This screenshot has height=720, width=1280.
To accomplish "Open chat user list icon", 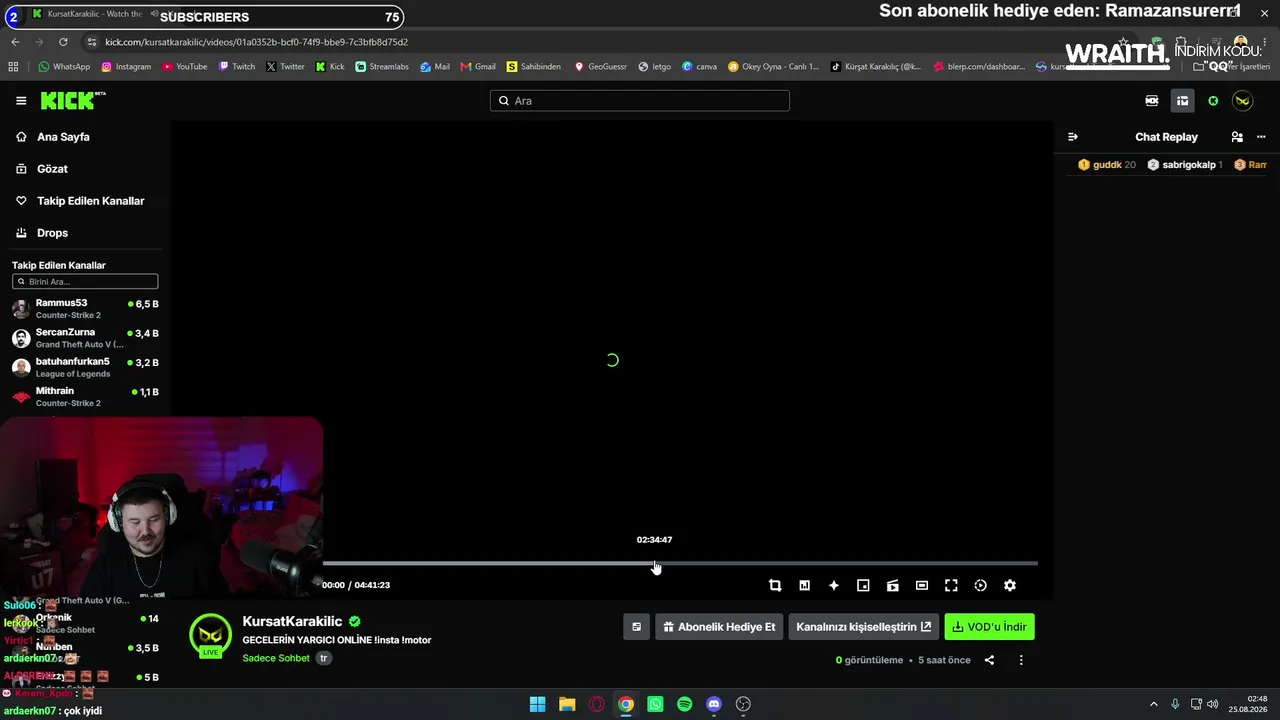I will [x=1237, y=137].
